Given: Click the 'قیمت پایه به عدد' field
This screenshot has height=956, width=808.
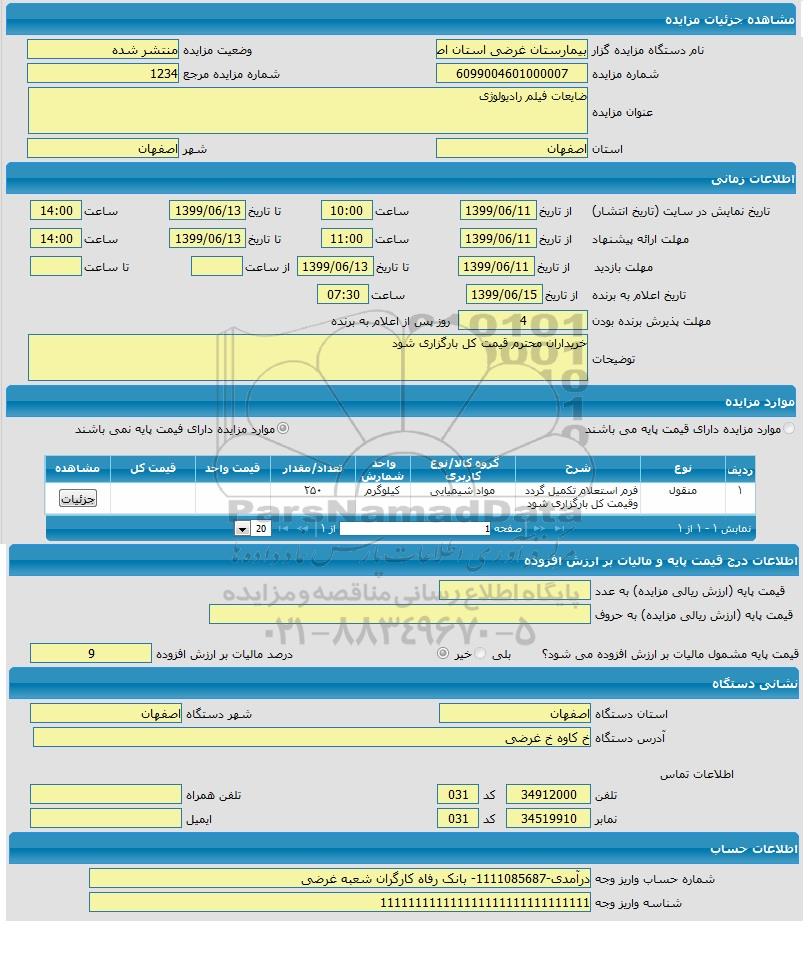Looking at the screenshot, I should tap(515, 590).
